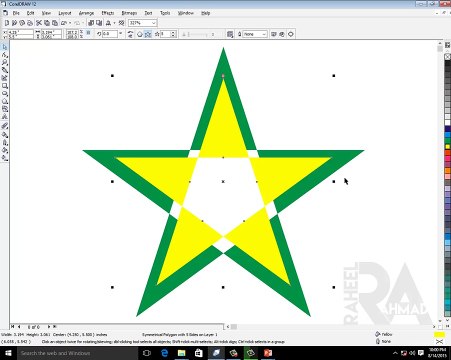
Task: Open the Help menu
Action: 205,13
